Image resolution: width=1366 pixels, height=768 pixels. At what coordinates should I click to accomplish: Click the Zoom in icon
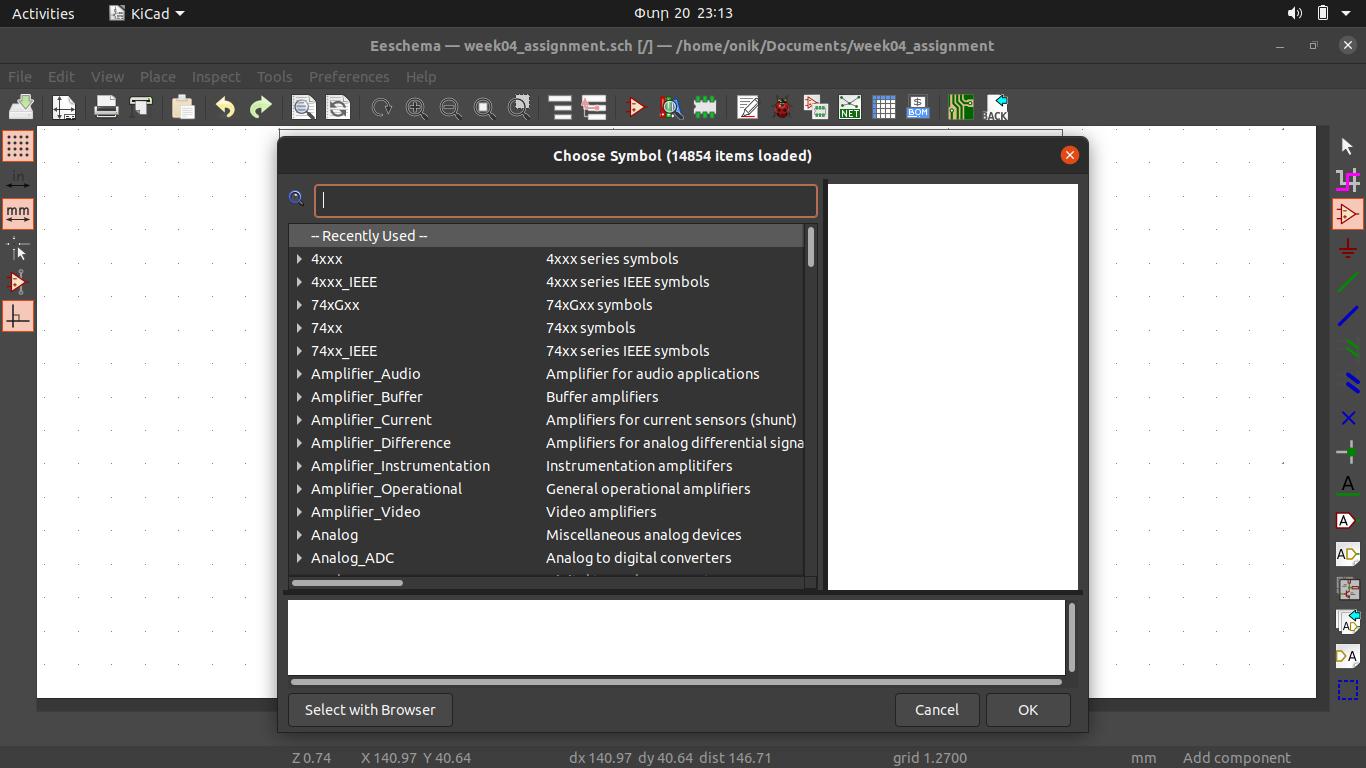click(x=416, y=107)
